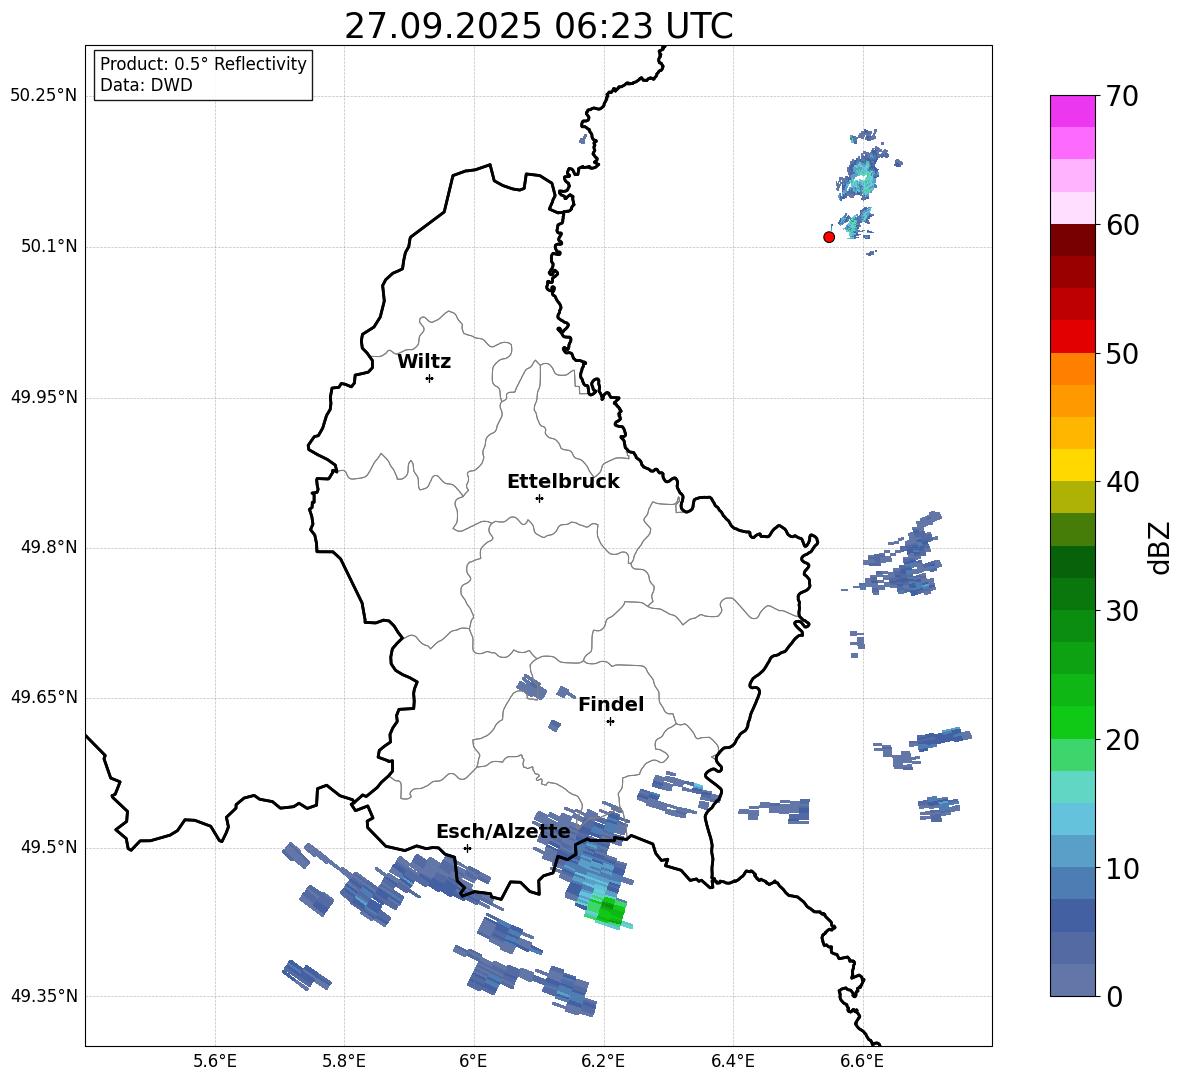
Task: Click the Product 0.5° Reflectivity info box
Action: (x=203, y=74)
